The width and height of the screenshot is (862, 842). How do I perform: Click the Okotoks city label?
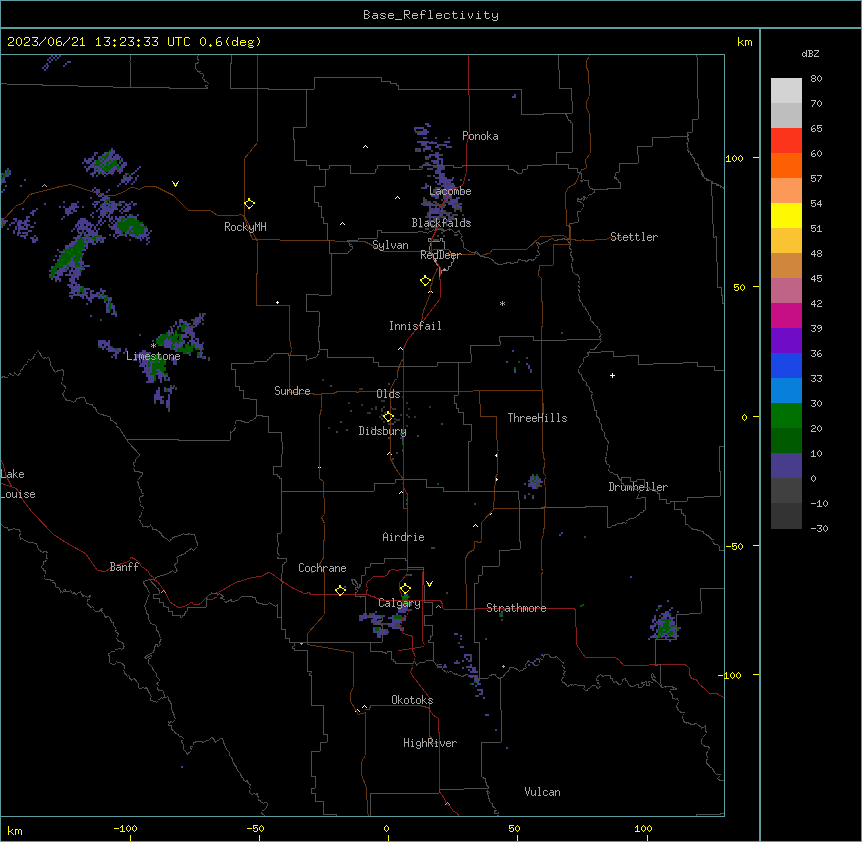(x=412, y=700)
